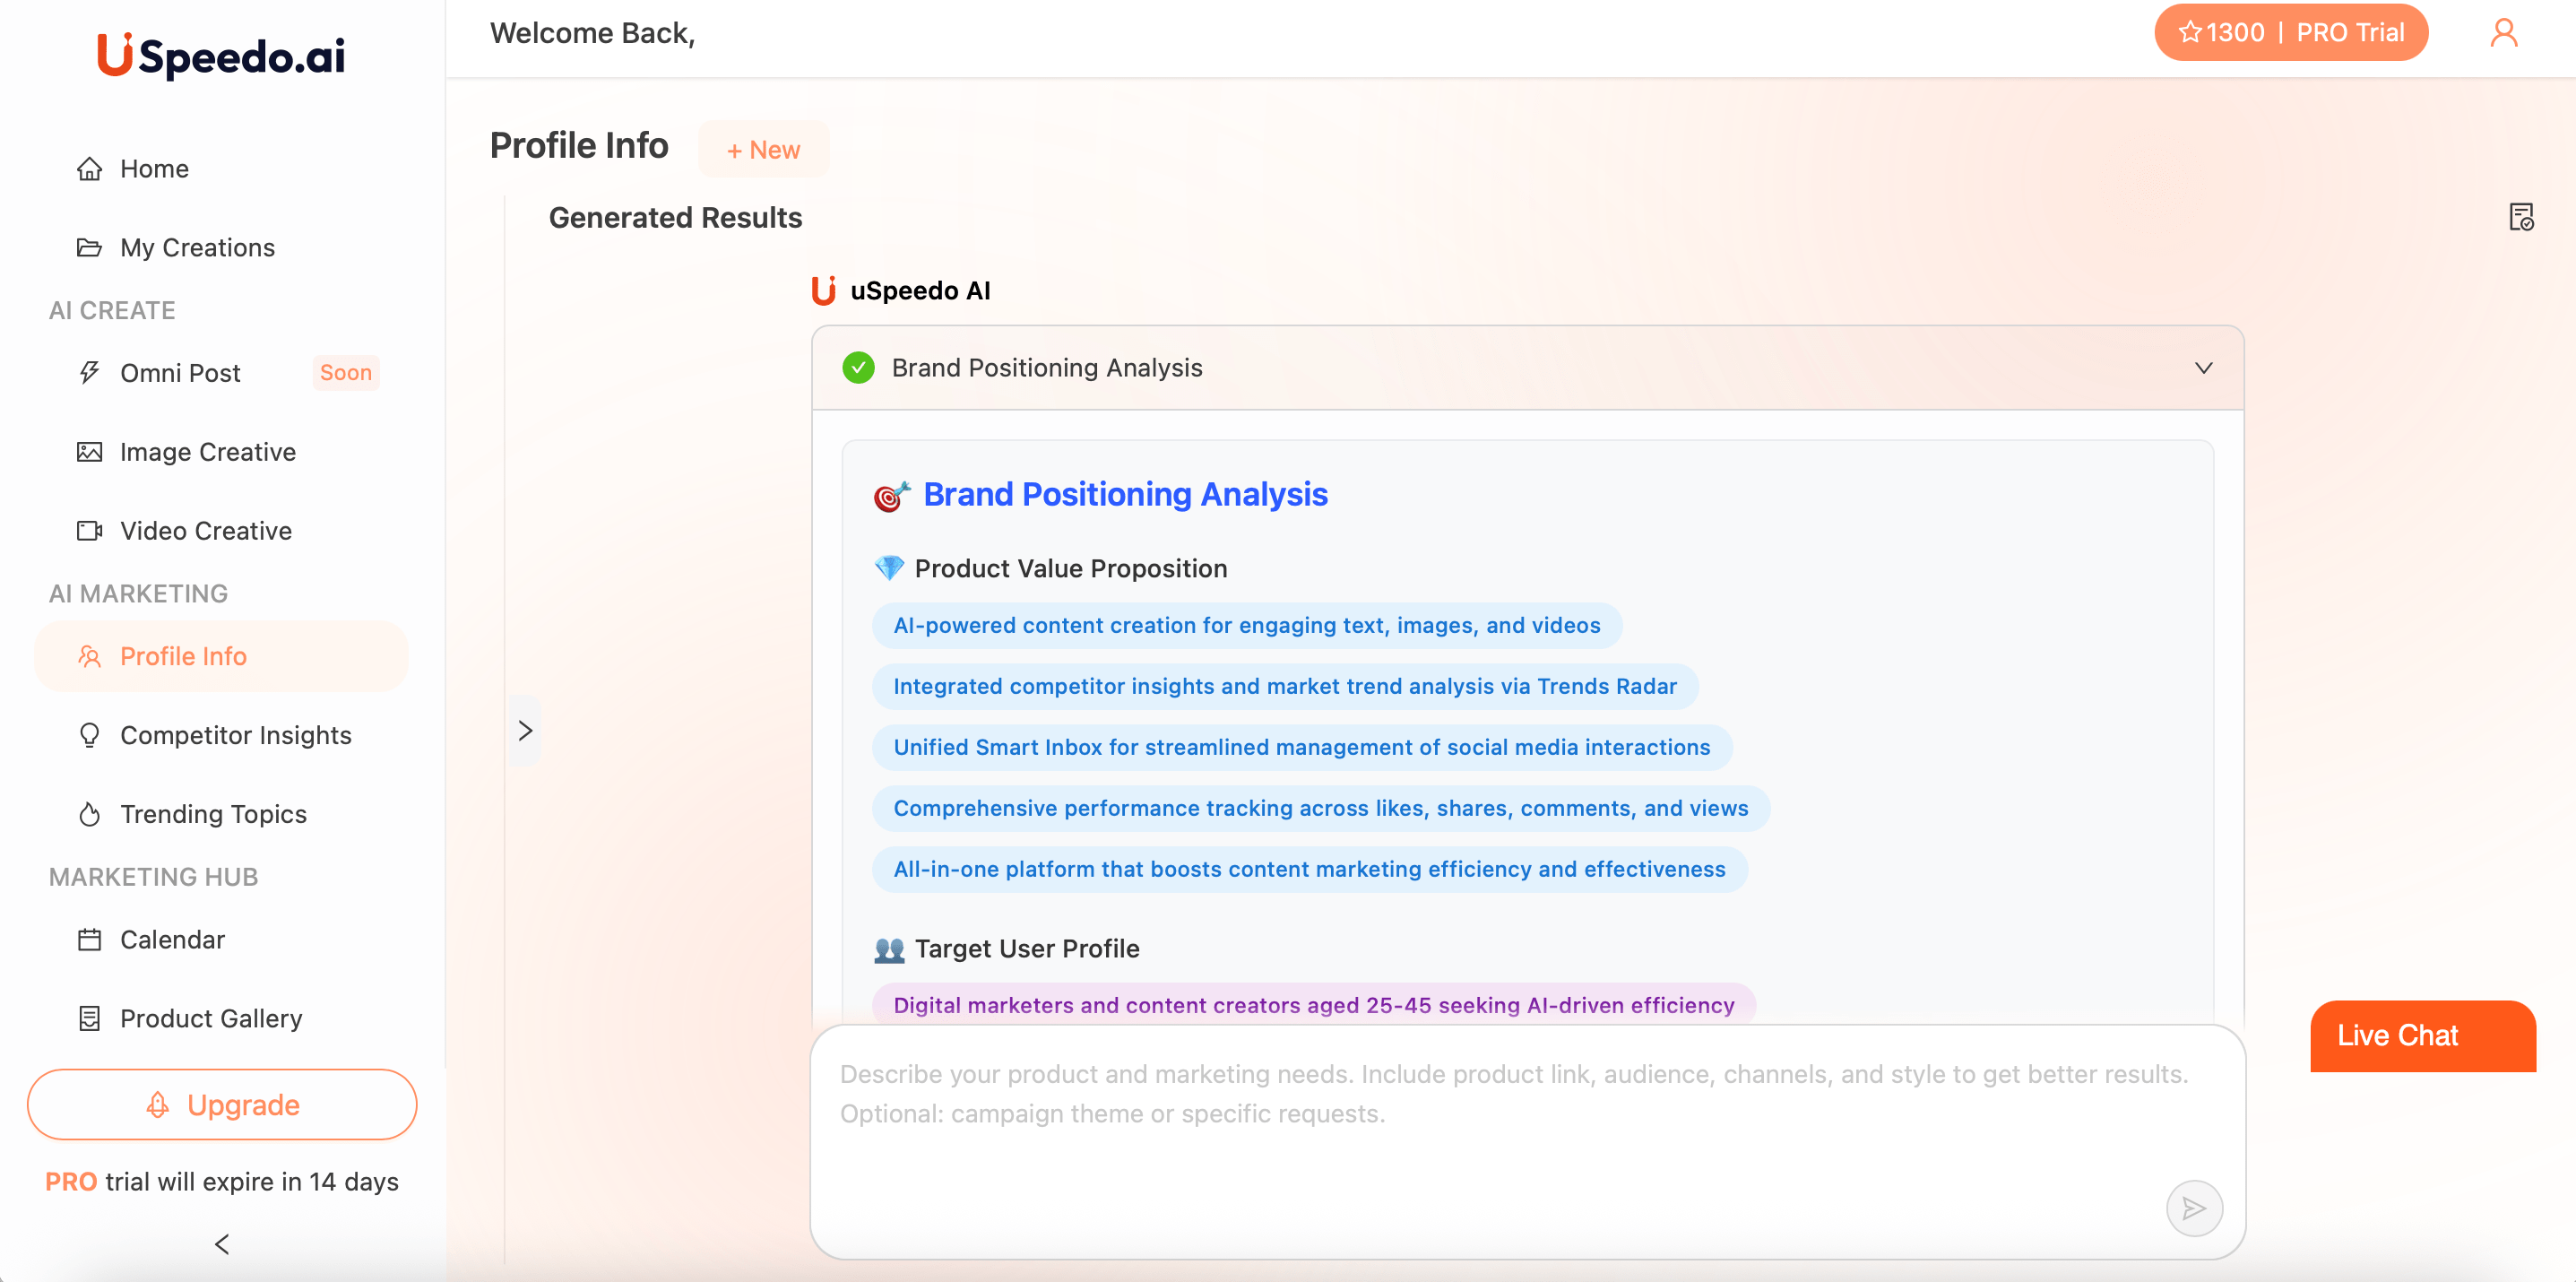Image resolution: width=2576 pixels, height=1282 pixels.
Task: Expand the left panel arrow
Action: pos(525,731)
